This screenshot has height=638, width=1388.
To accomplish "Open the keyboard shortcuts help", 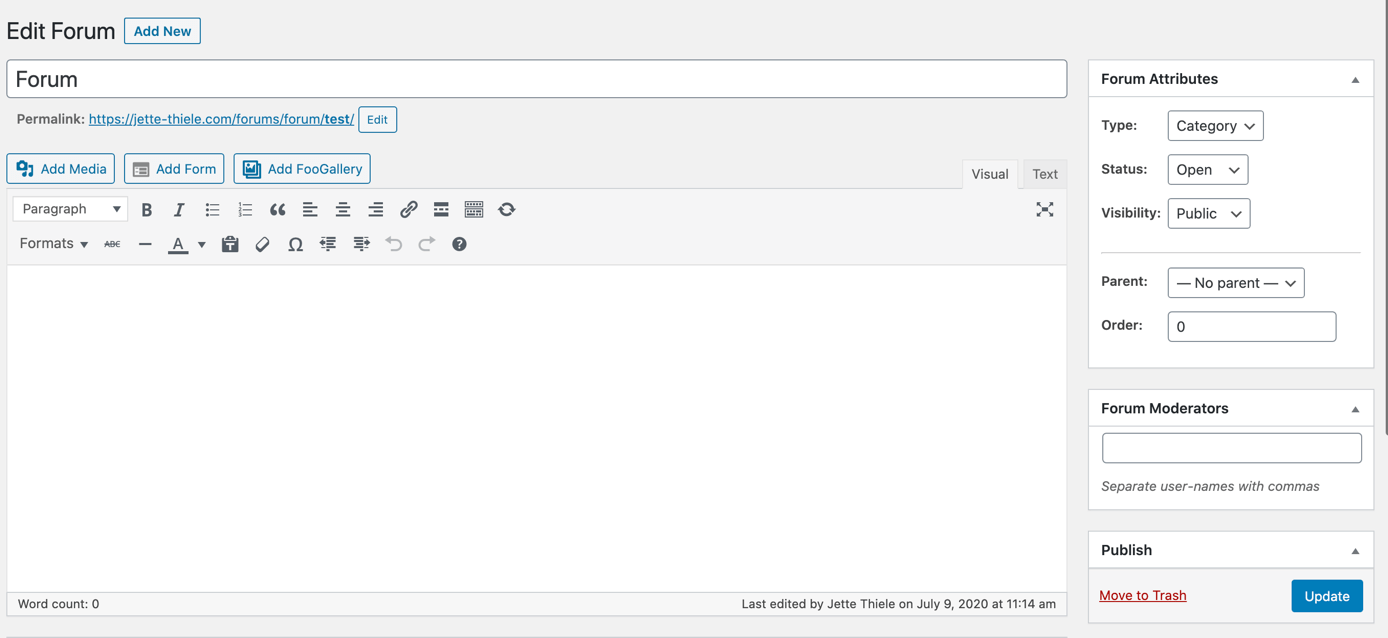I will pyautogui.click(x=459, y=244).
